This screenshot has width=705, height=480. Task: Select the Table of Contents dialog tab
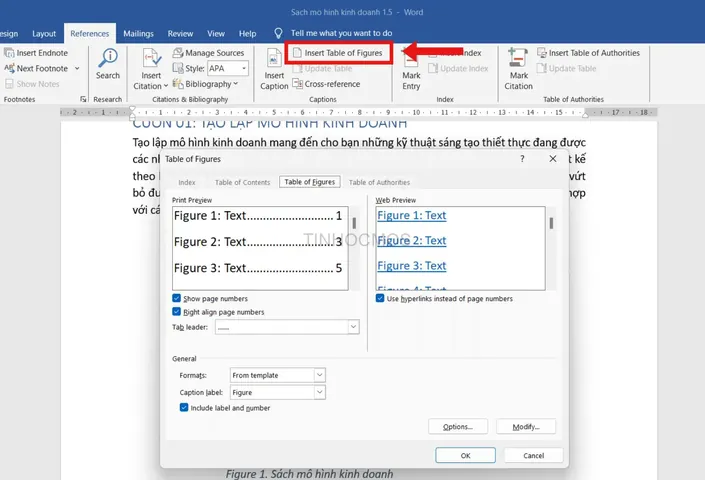coord(242,182)
